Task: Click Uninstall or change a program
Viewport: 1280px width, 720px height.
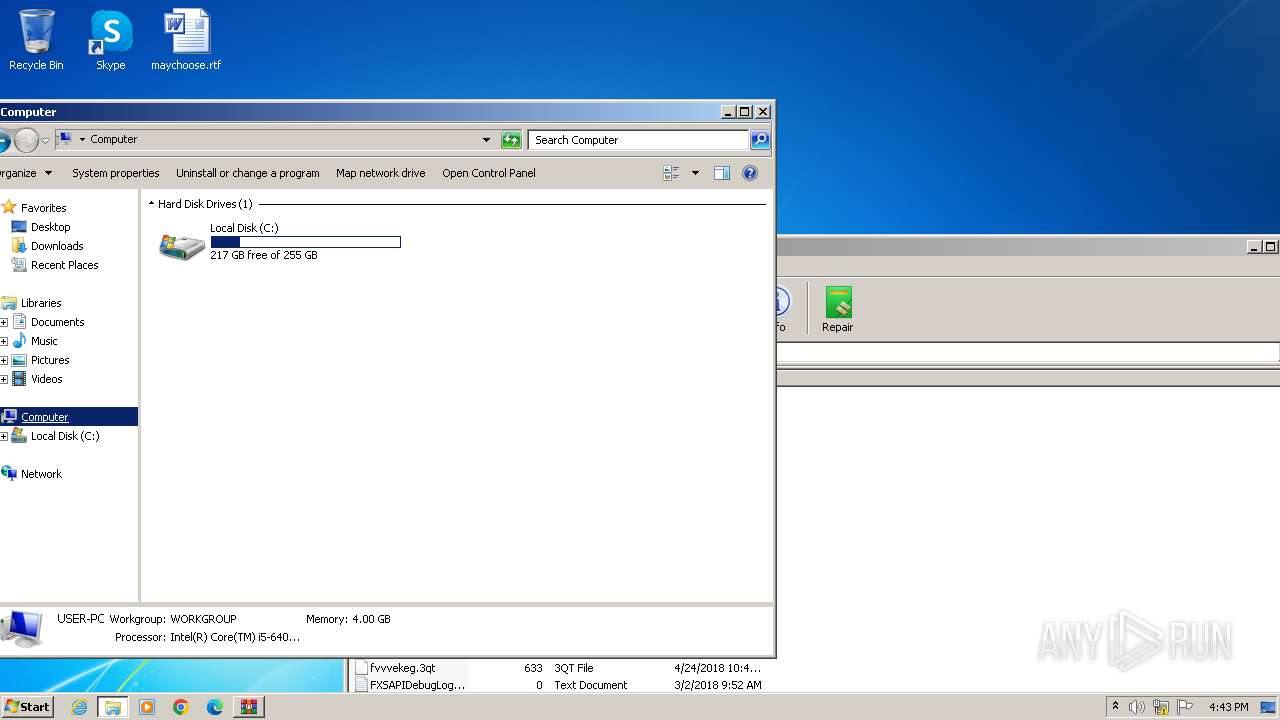Action: tap(248, 173)
